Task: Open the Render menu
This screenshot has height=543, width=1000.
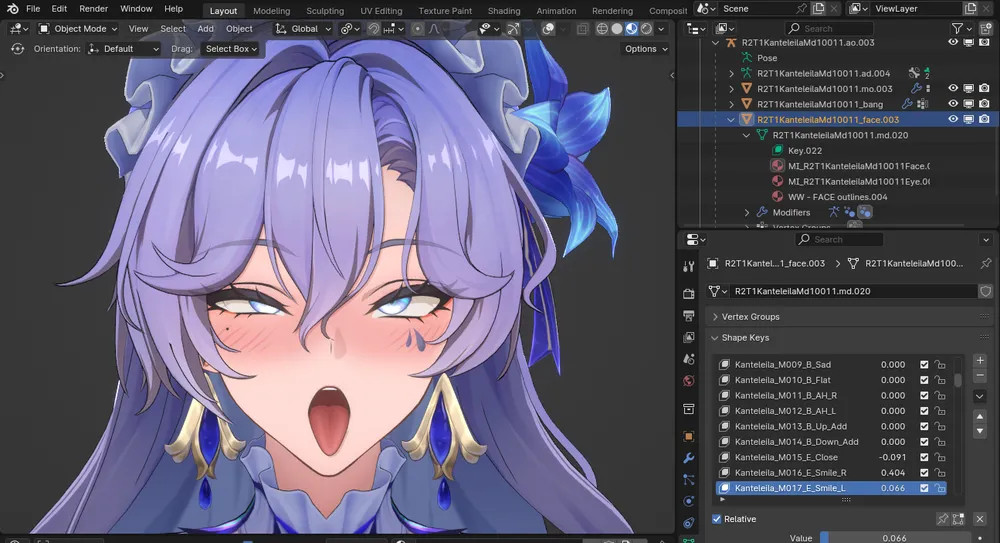Action: tap(94, 9)
